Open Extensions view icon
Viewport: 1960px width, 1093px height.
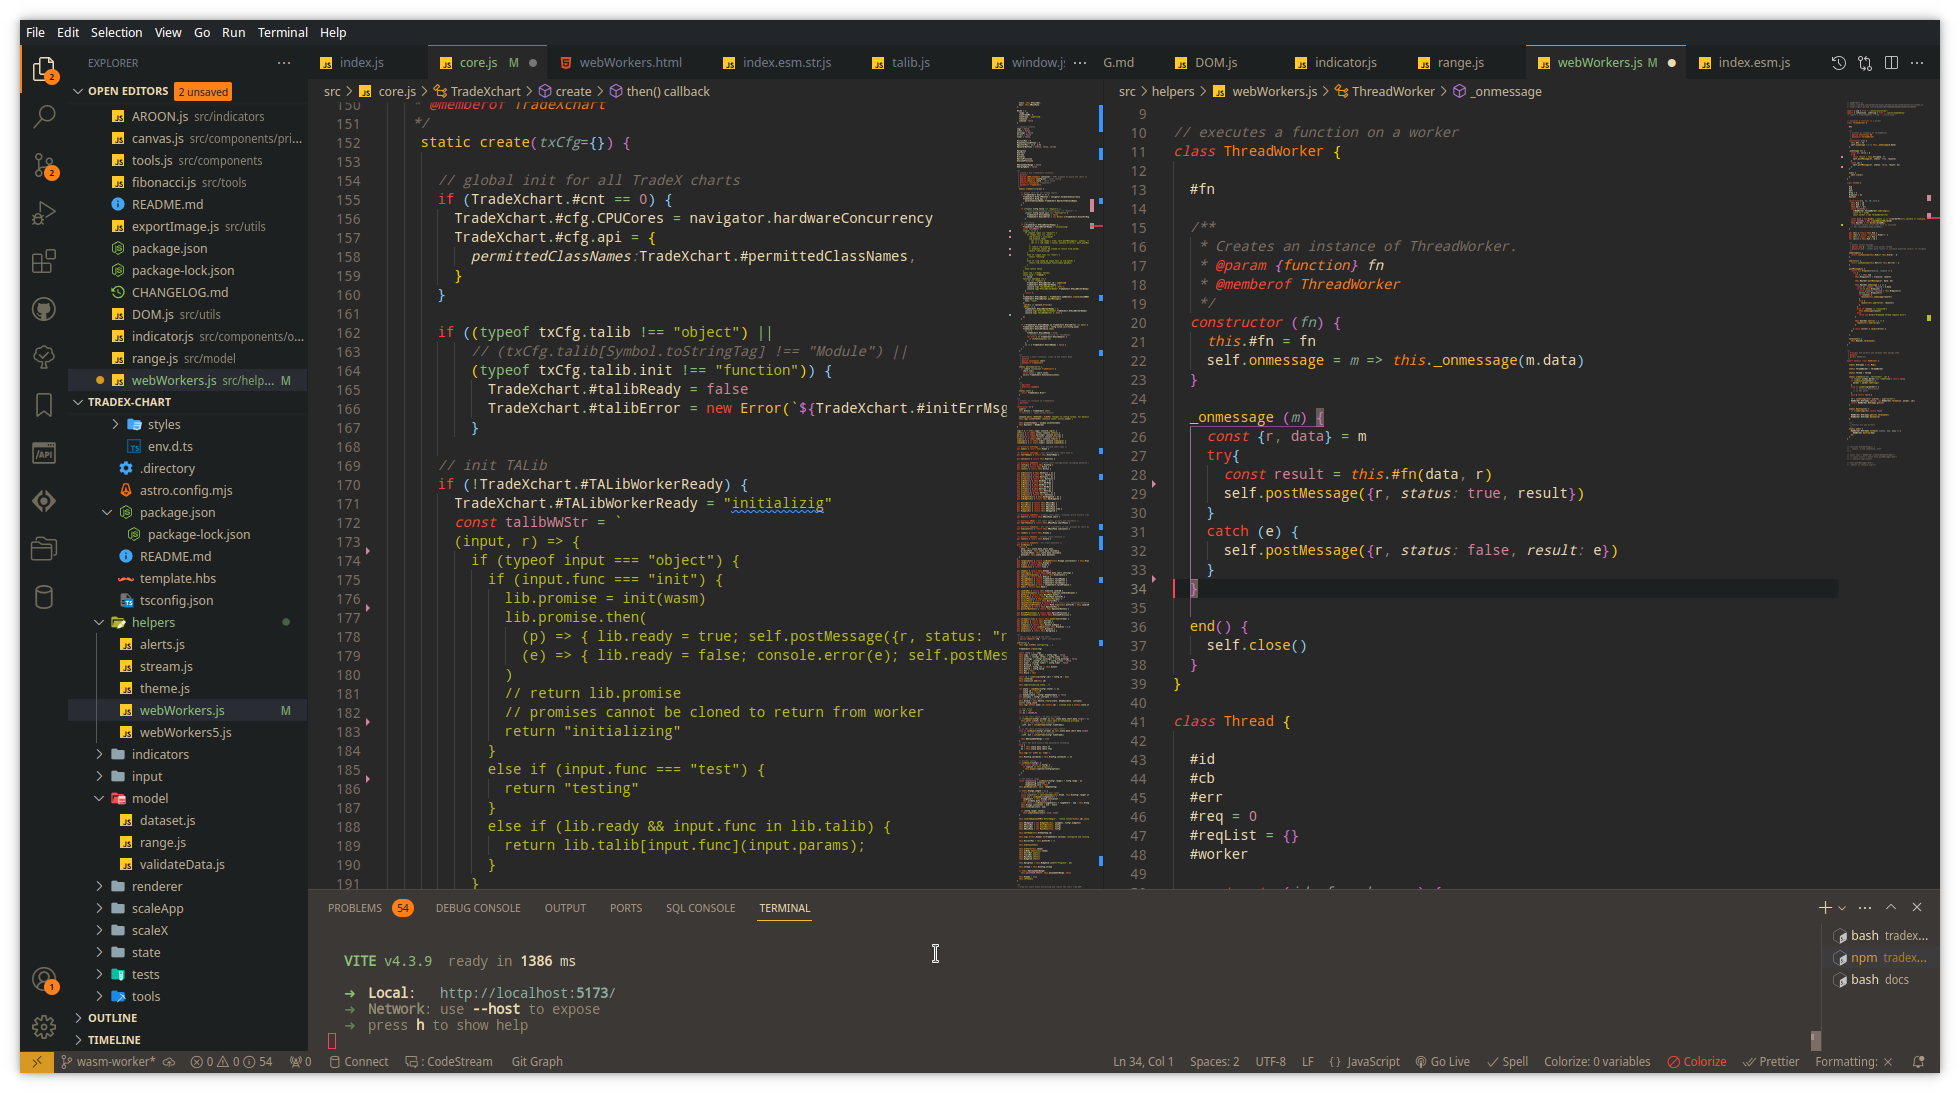tap(44, 262)
